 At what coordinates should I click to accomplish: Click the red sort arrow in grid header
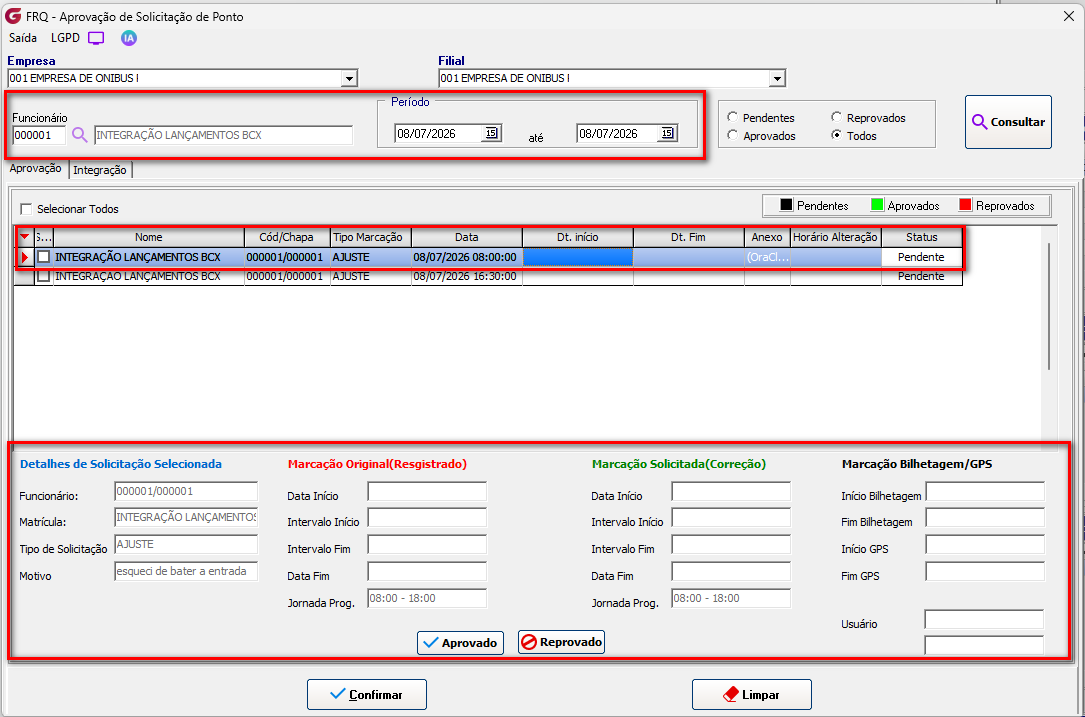(x=25, y=237)
